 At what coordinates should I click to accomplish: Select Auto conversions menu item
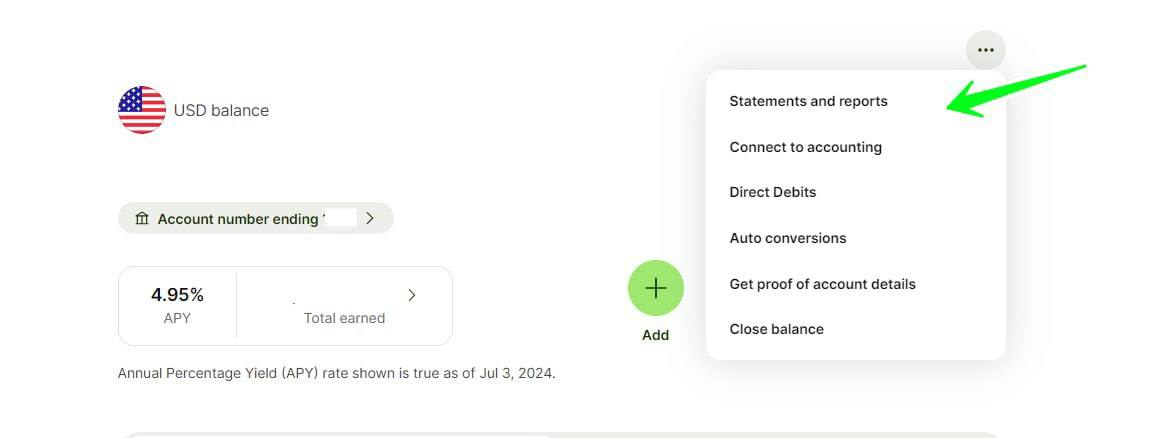point(787,238)
